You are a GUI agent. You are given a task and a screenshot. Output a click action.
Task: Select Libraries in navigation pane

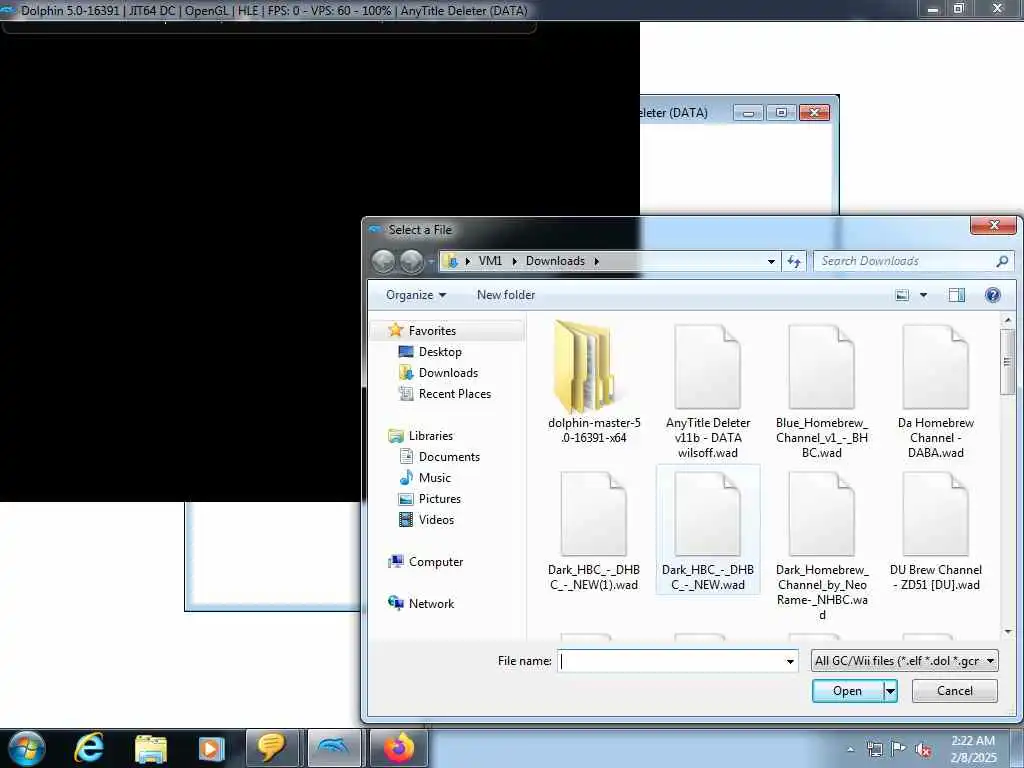pyautogui.click(x=430, y=436)
